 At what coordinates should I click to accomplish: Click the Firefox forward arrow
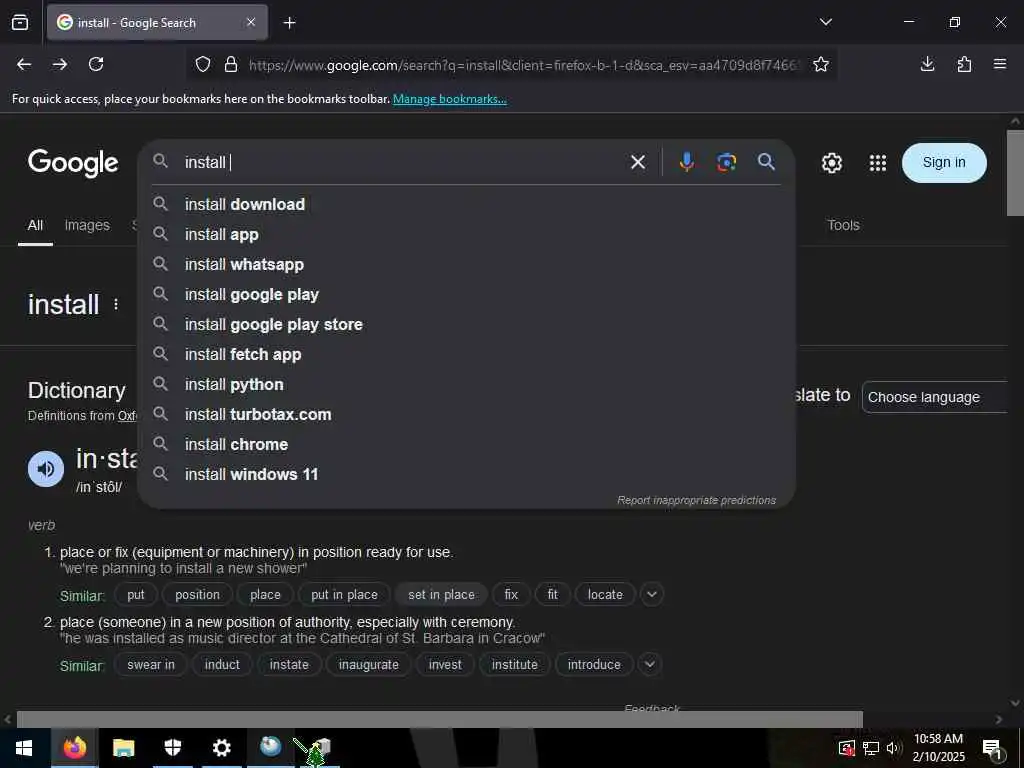[60, 64]
